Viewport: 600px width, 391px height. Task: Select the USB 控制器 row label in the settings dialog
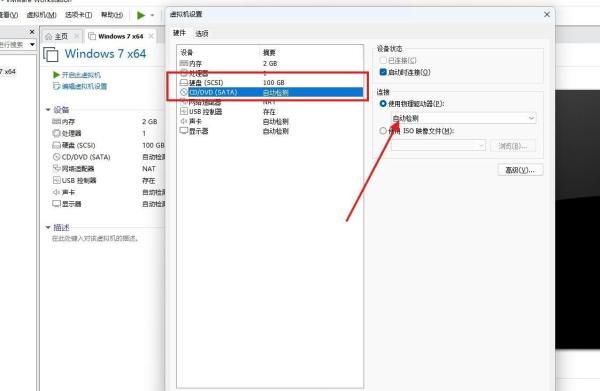205,112
